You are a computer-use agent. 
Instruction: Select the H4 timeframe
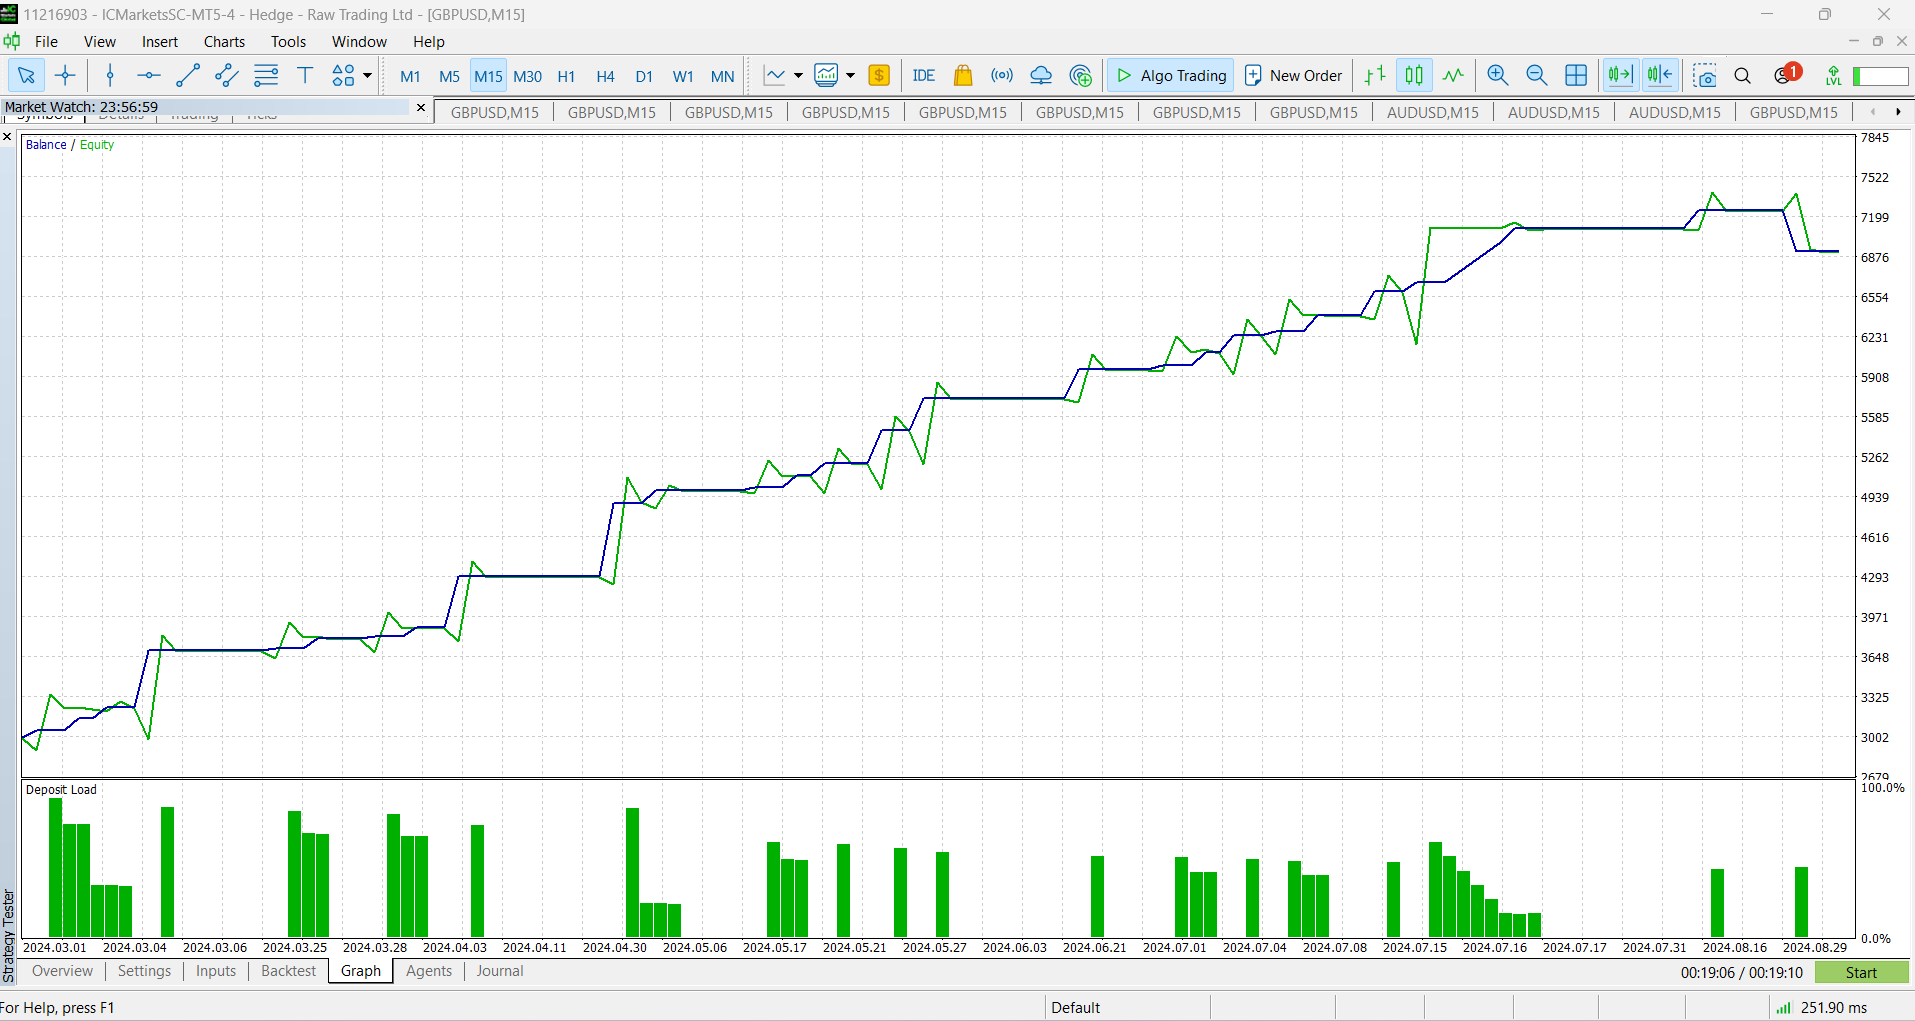click(605, 76)
